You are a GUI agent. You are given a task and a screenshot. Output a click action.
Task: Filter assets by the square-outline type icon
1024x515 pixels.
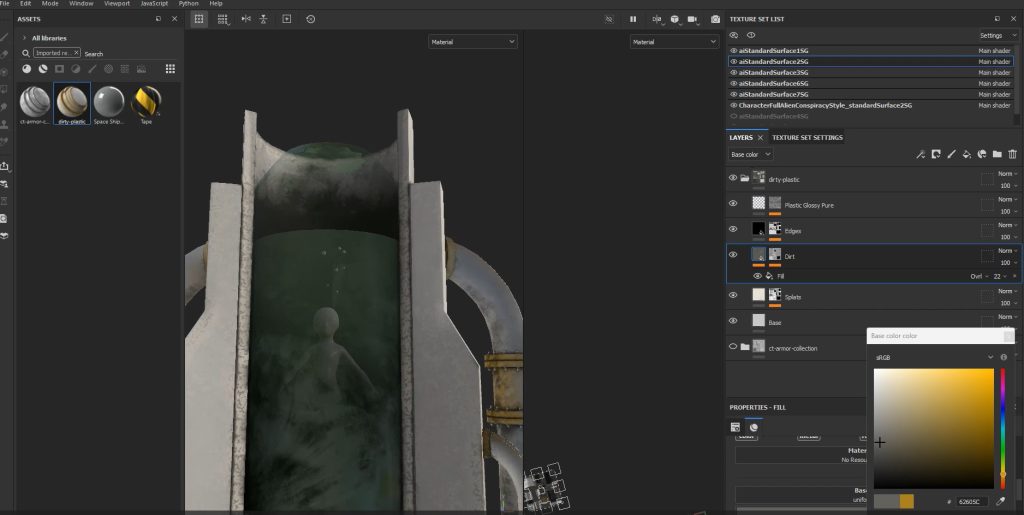tap(59, 69)
